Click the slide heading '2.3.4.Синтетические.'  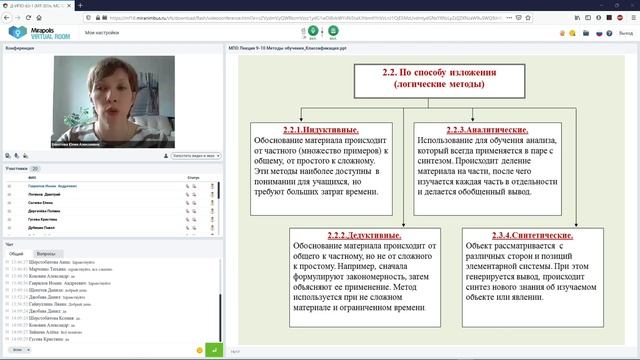click(532, 236)
